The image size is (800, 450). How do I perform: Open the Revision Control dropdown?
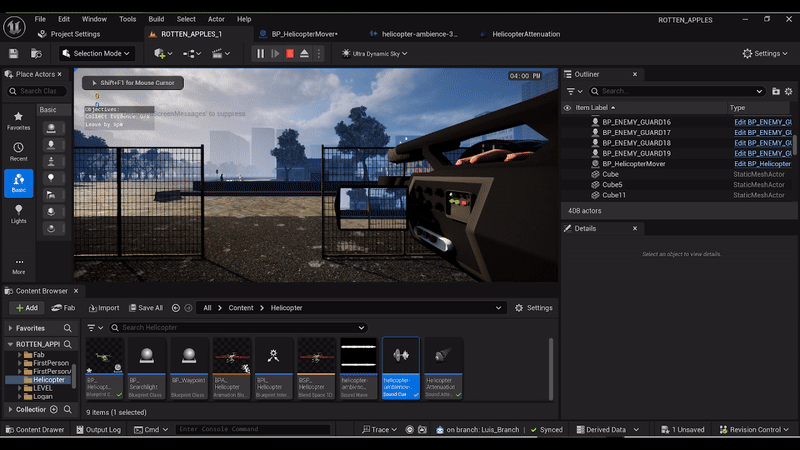(754, 430)
